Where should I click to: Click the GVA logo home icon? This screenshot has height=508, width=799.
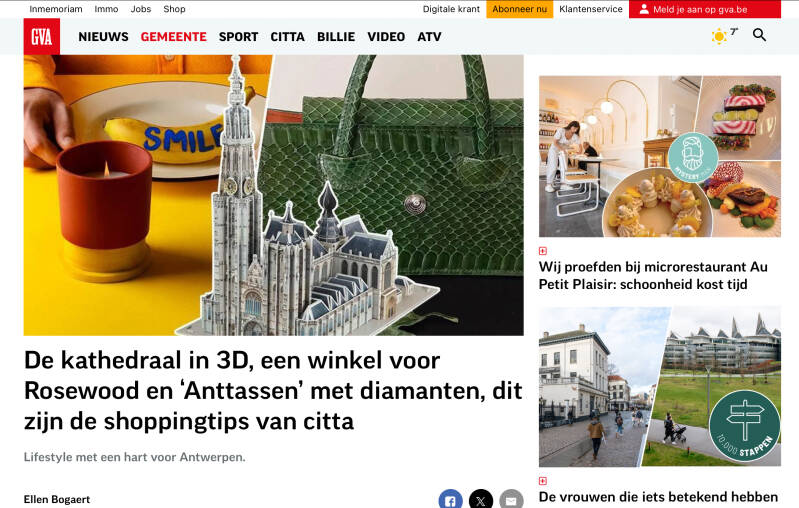pos(42,37)
